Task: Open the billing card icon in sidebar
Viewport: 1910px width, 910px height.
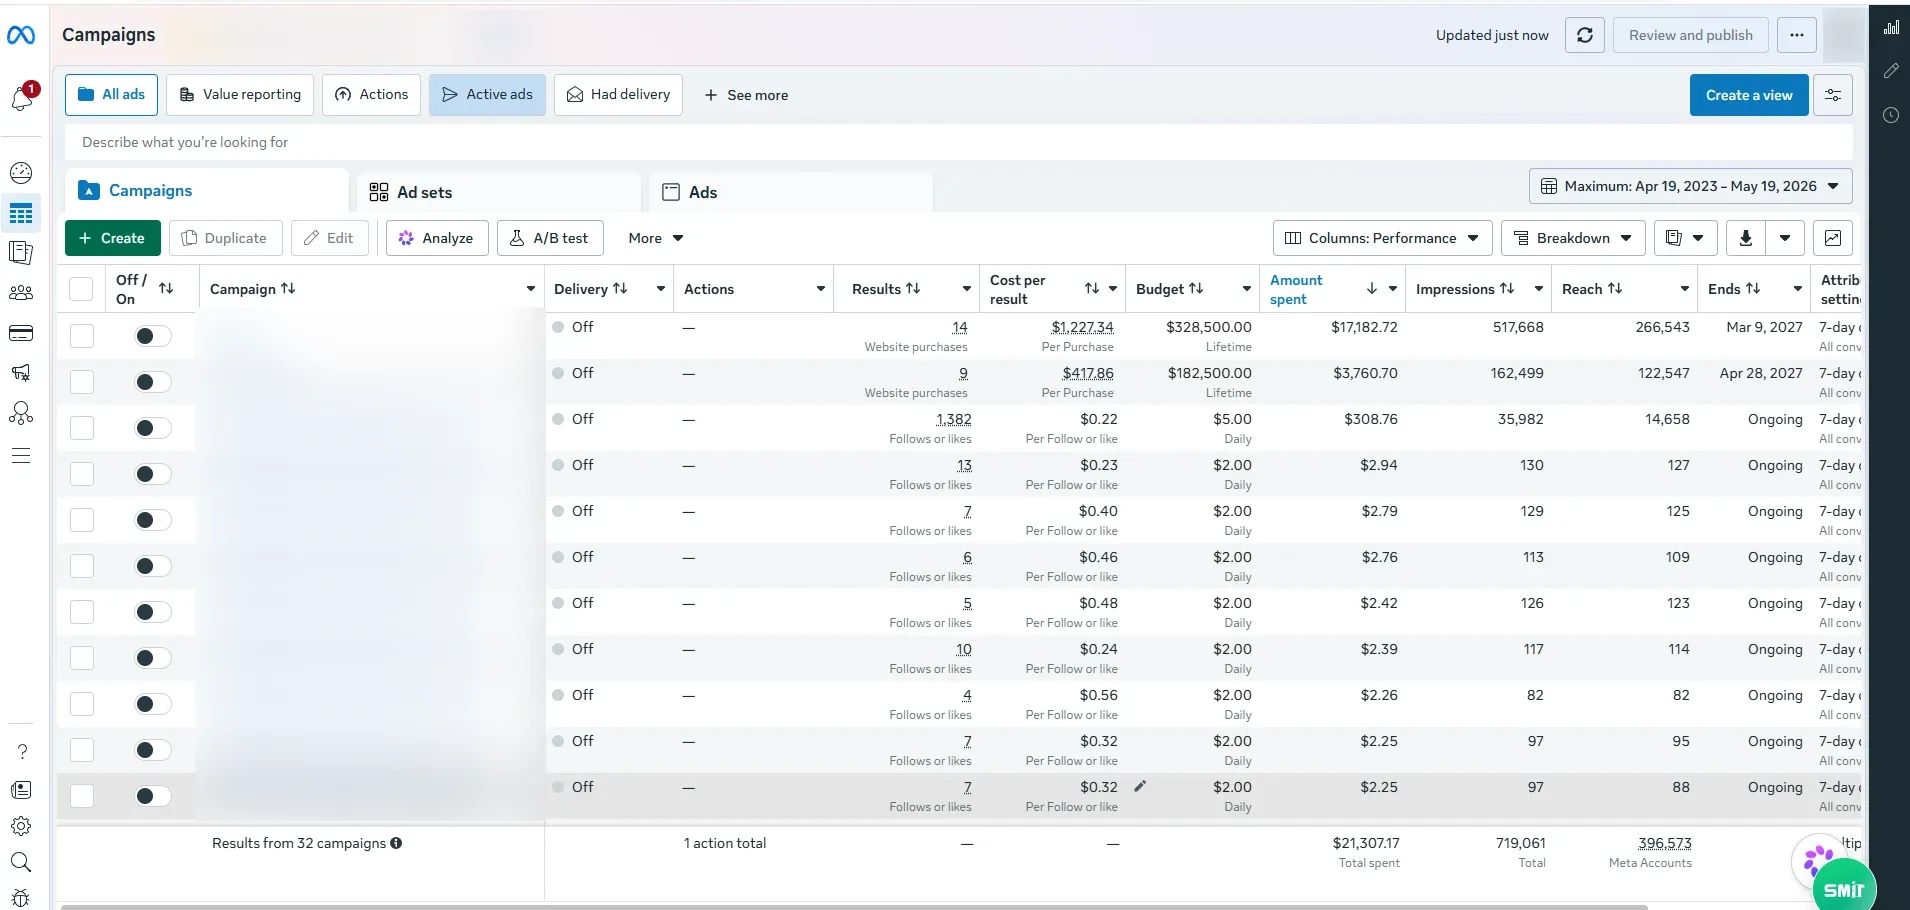Action: (x=21, y=333)
